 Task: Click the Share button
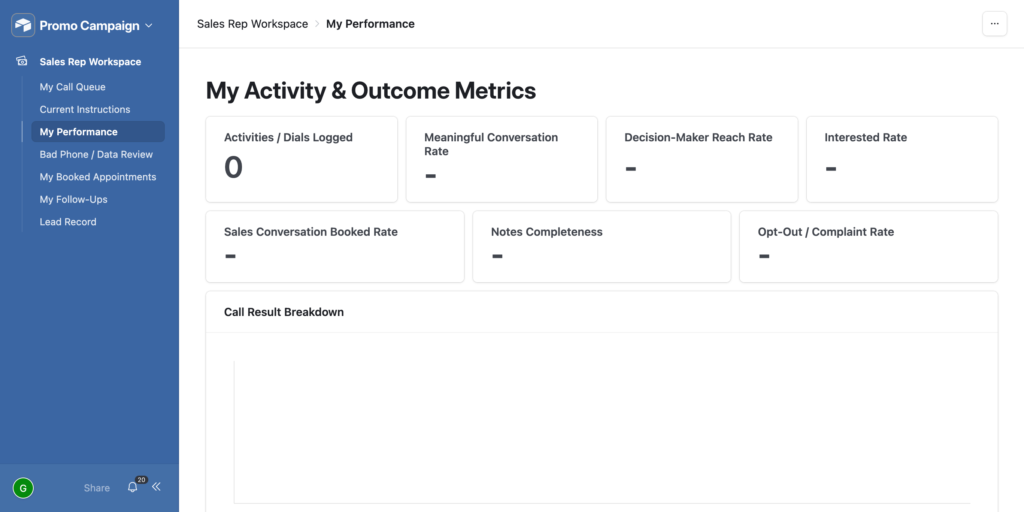click(x=97, y=488)
